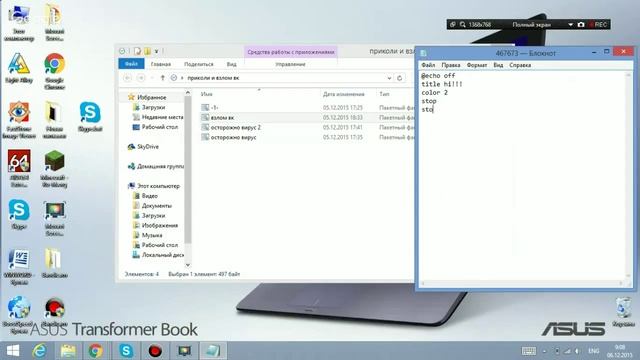640x360 pixels.
Task: Select the Minecraft desktop shortcut
Action: click(x=54, y=169)
